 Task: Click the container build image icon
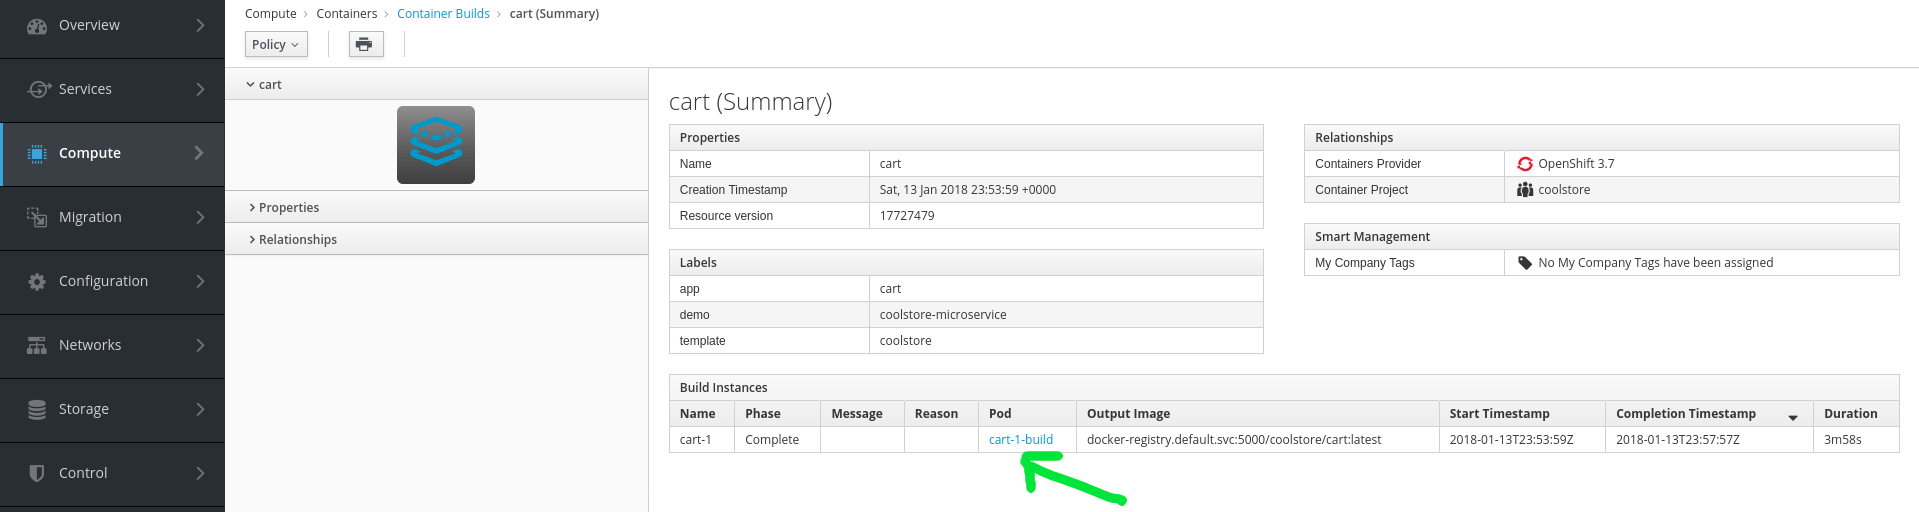(x=436, y=145)
